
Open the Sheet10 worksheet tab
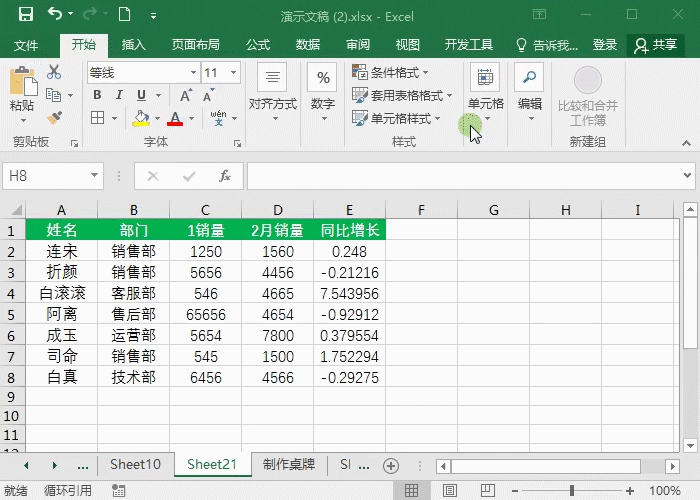click(135, 465)
